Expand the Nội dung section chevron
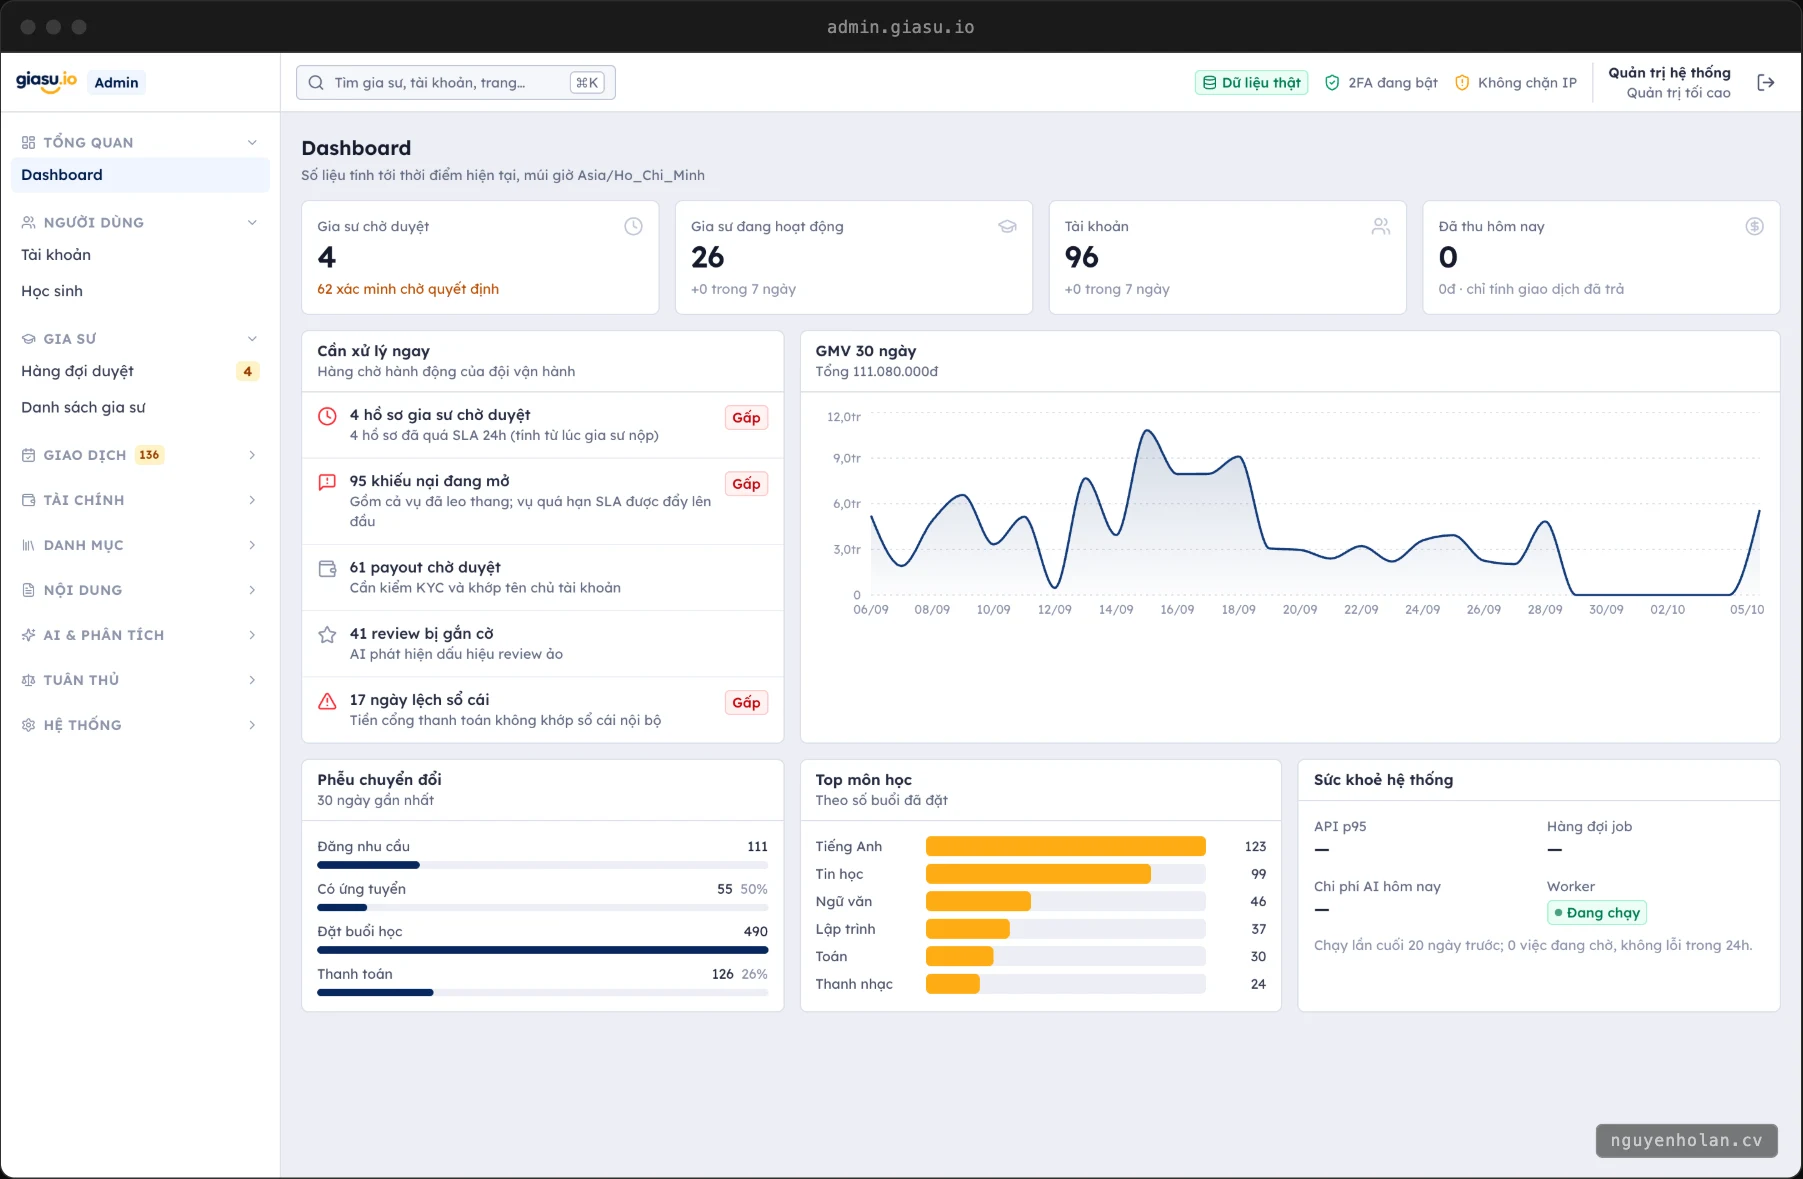 [252, 590]
